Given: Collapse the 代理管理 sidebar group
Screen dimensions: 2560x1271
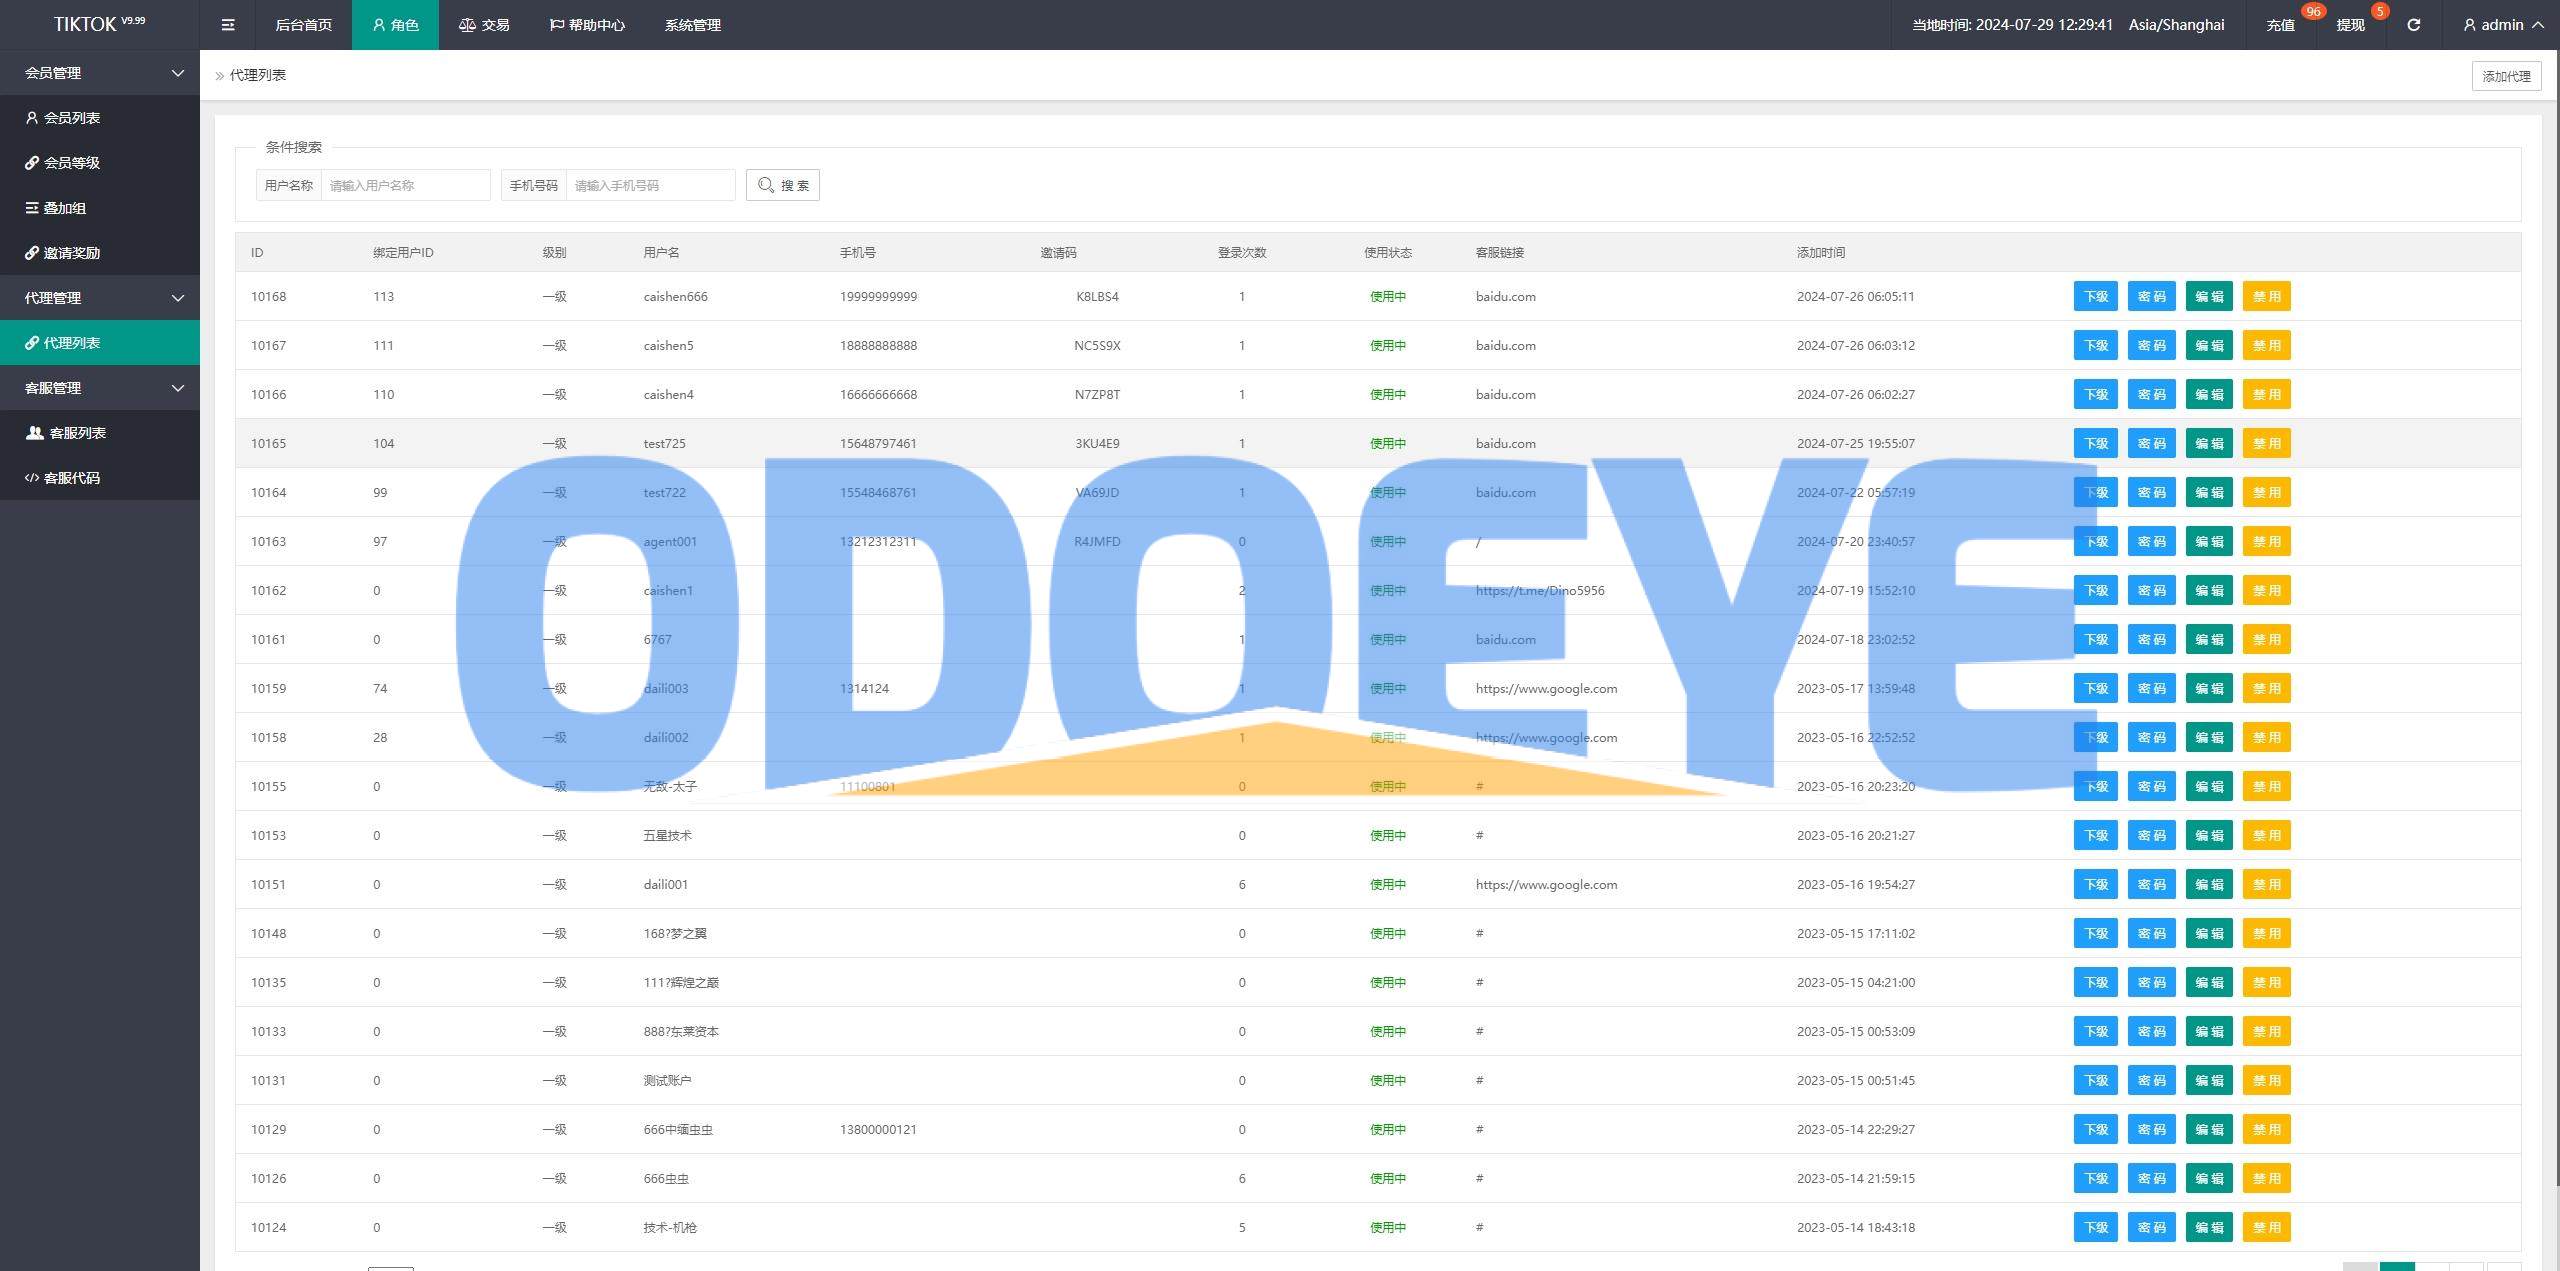Looking at the screenshot, I should pos(100,298).
